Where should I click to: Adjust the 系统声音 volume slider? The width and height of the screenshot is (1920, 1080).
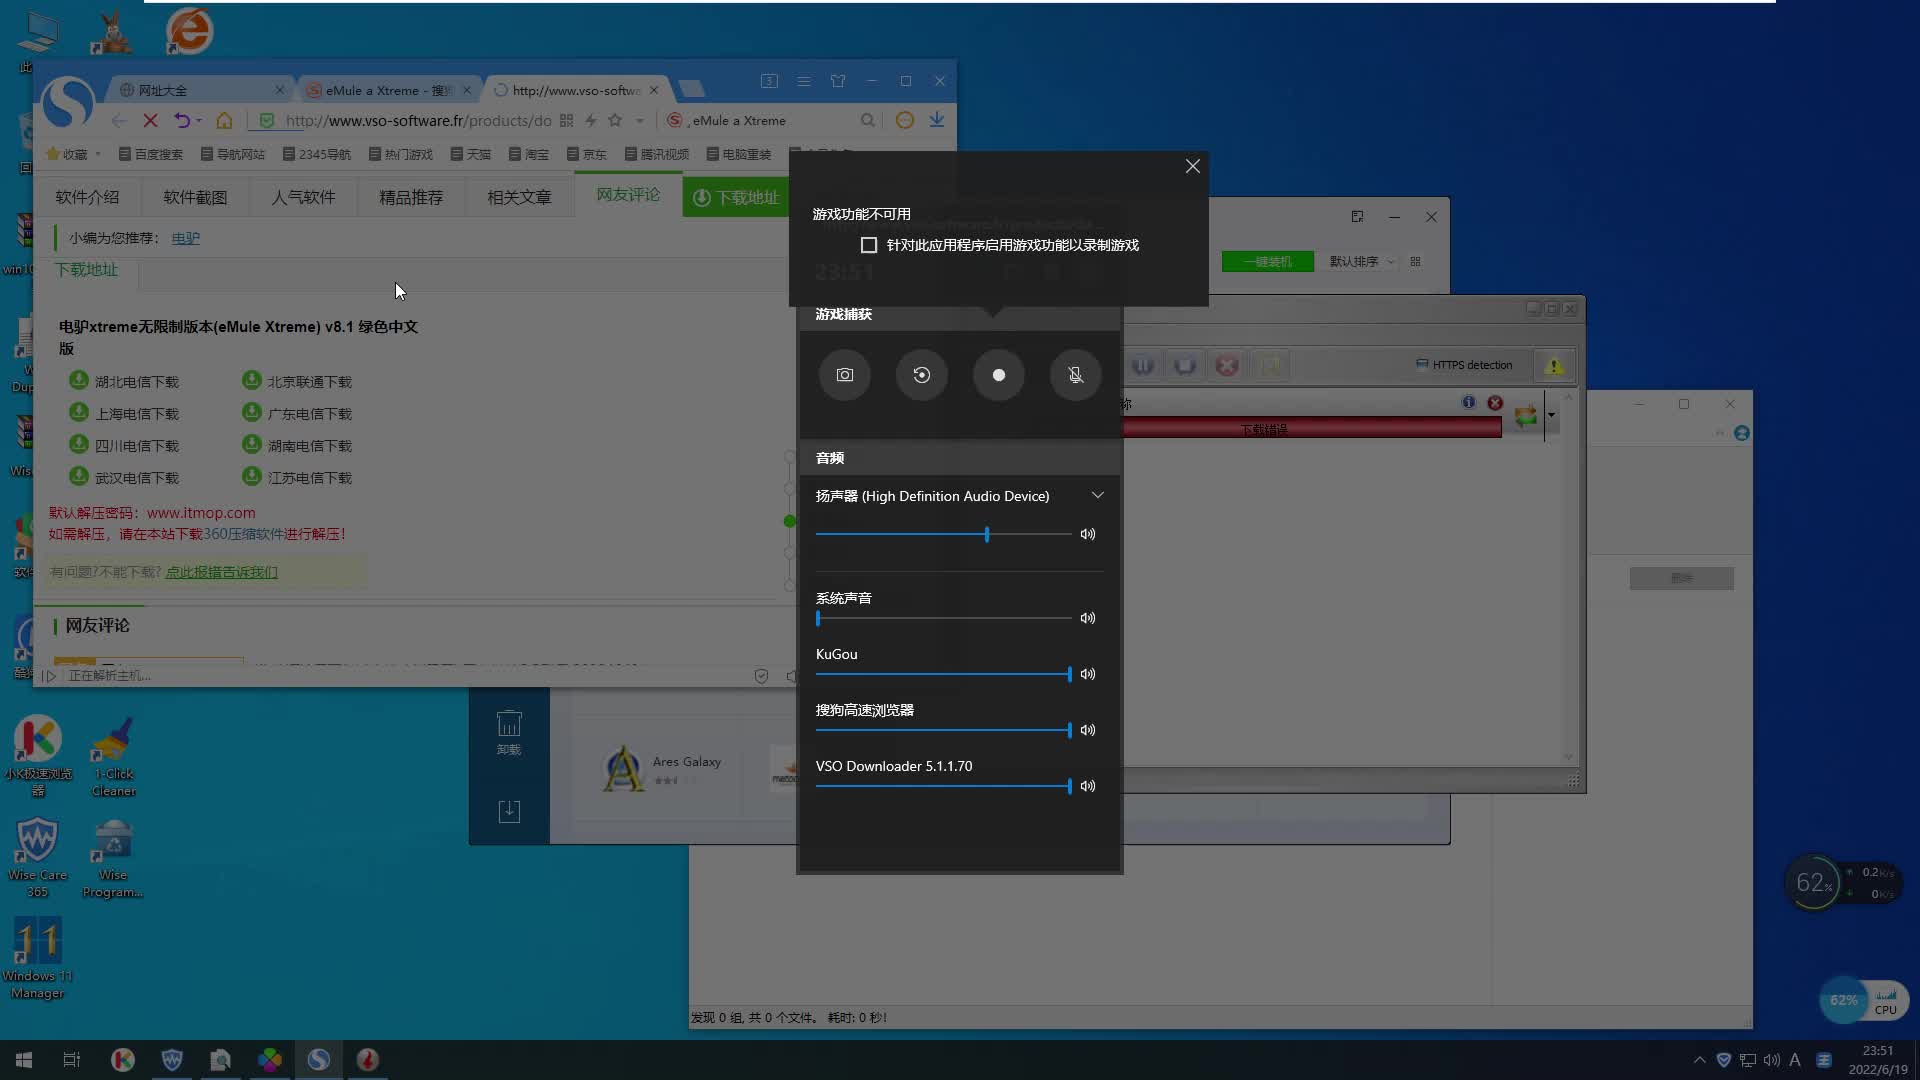(943, 618)
